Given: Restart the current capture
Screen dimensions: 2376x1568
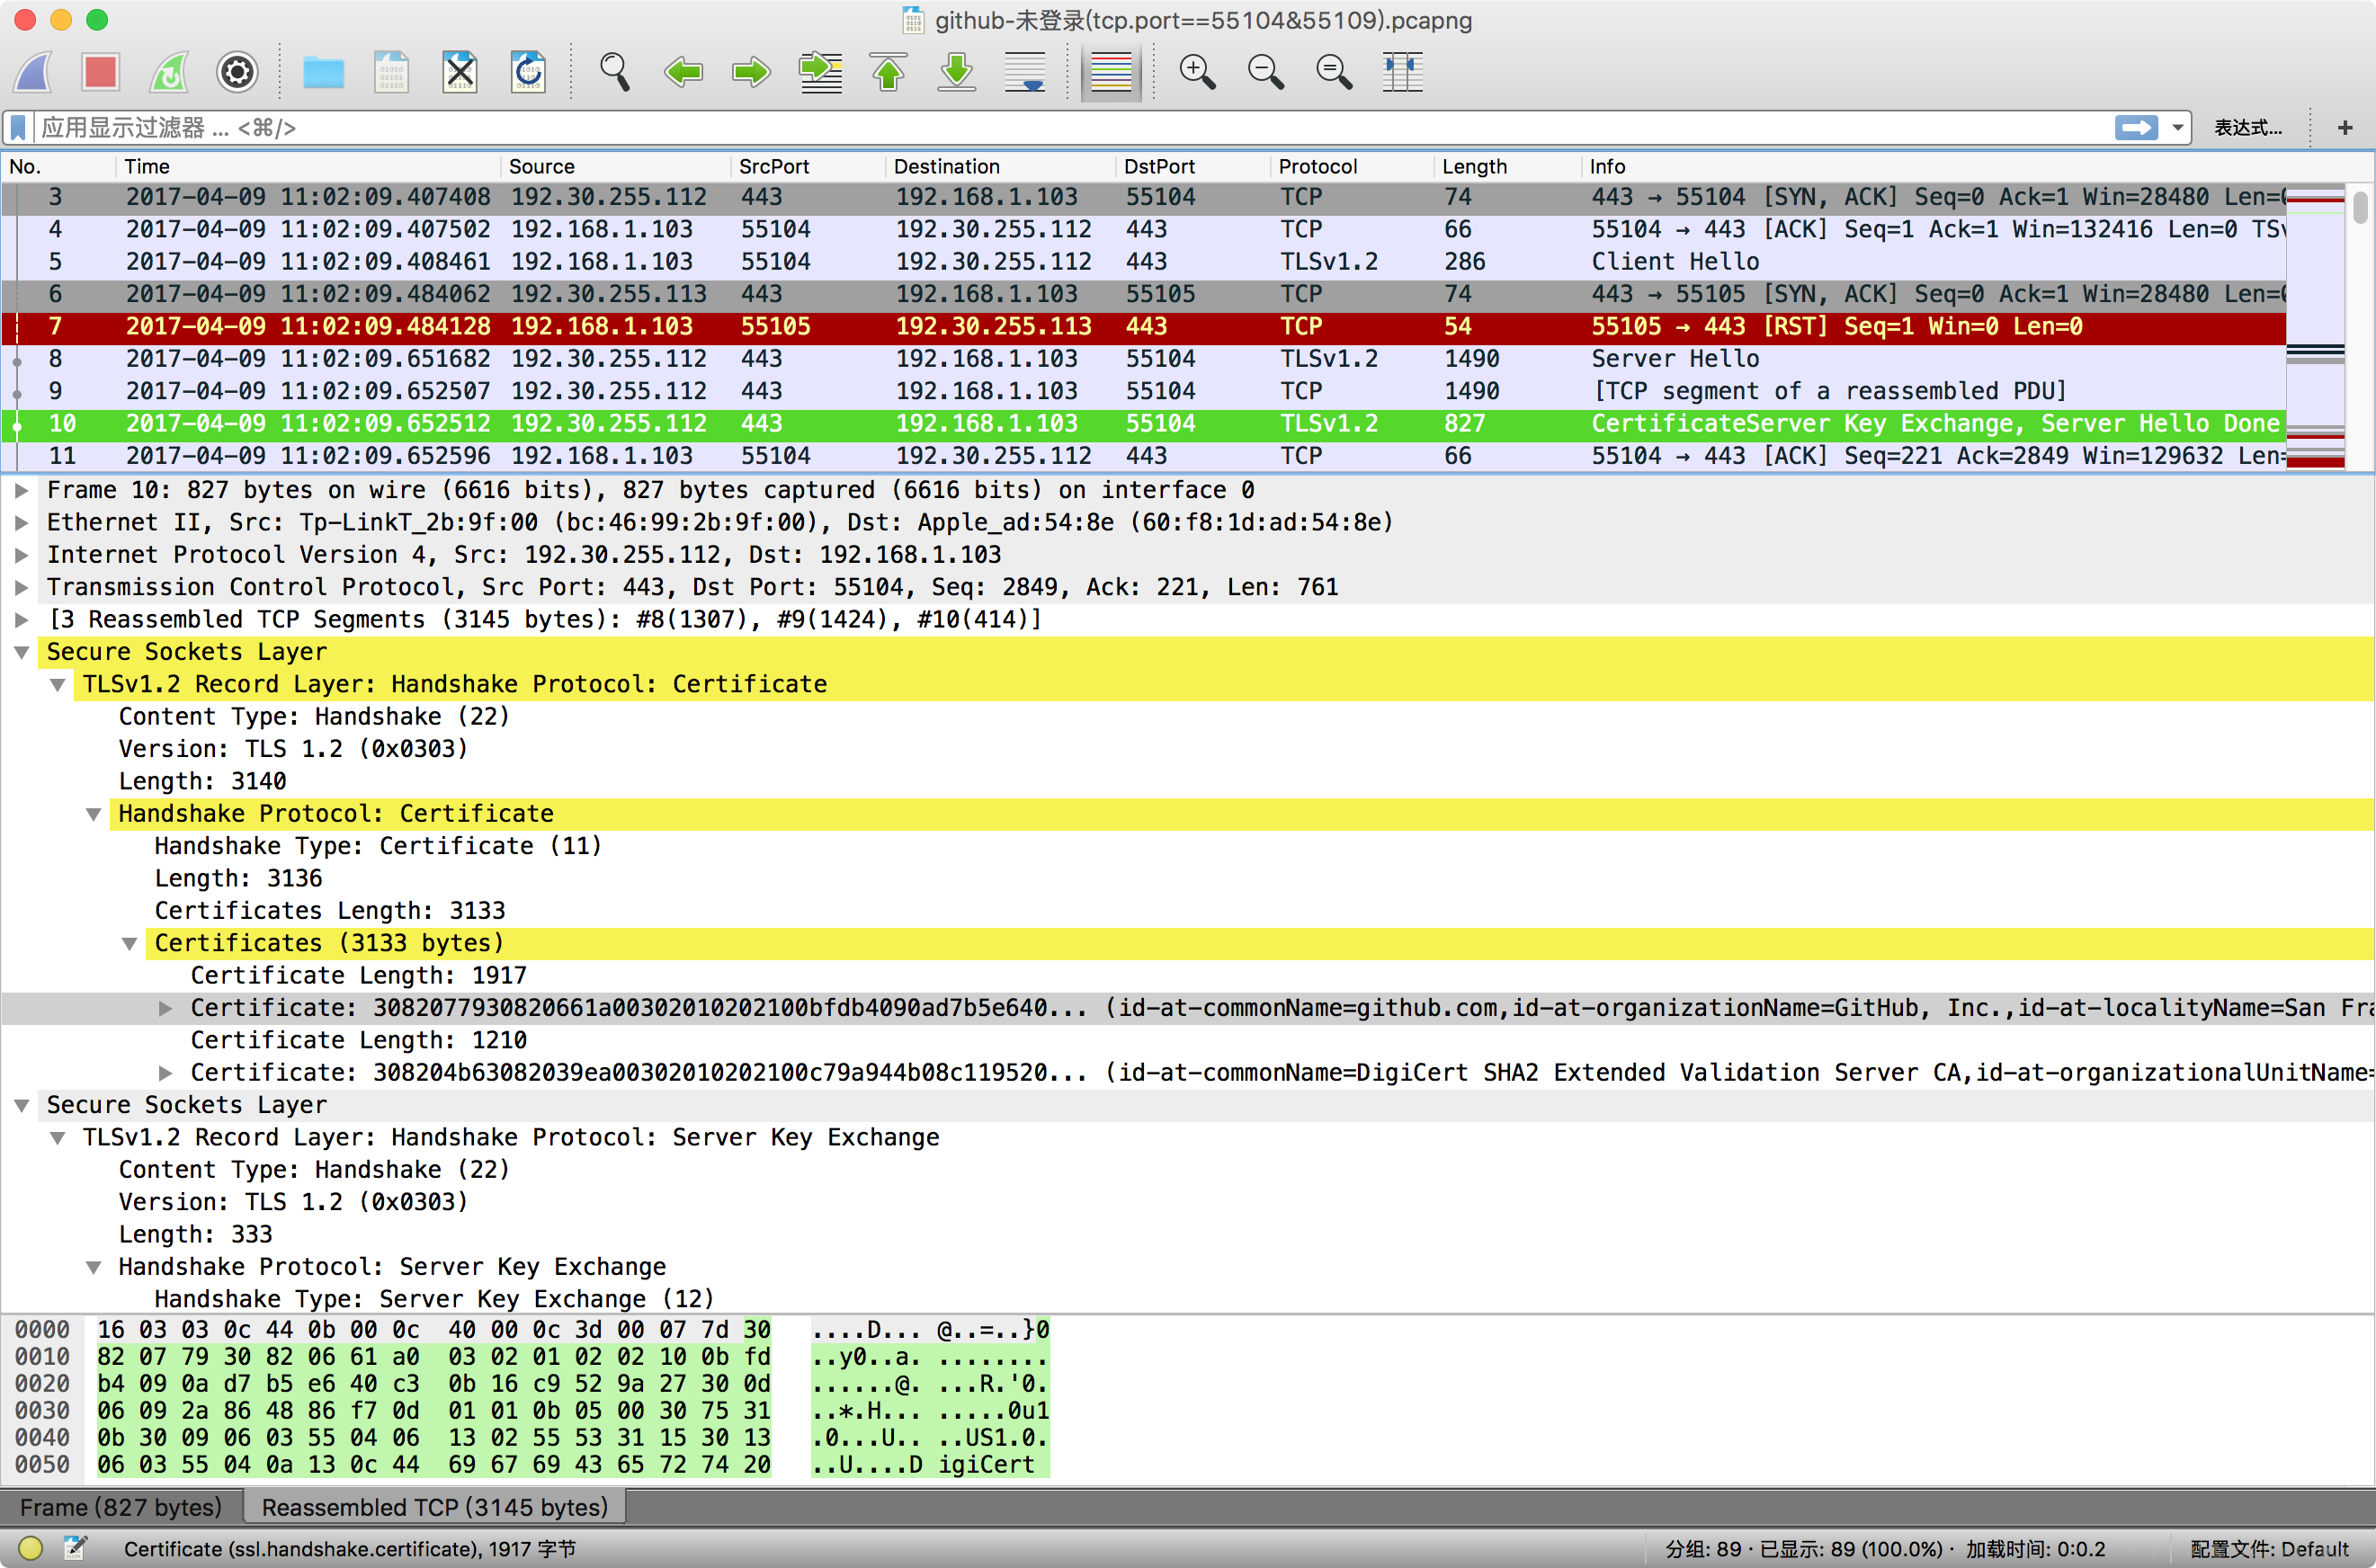Looking at the screenshot, I should pos(168,72).
